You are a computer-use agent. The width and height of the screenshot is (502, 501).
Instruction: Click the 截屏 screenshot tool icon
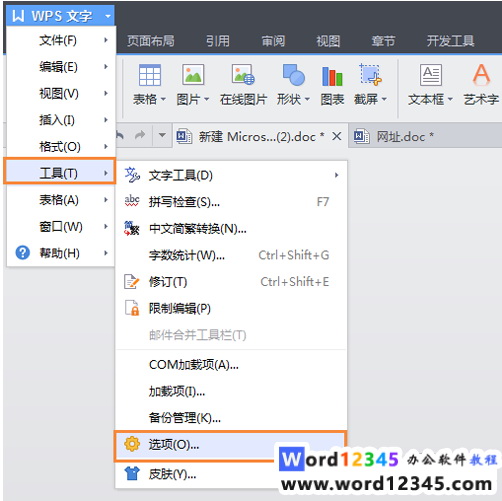(370, 75)
